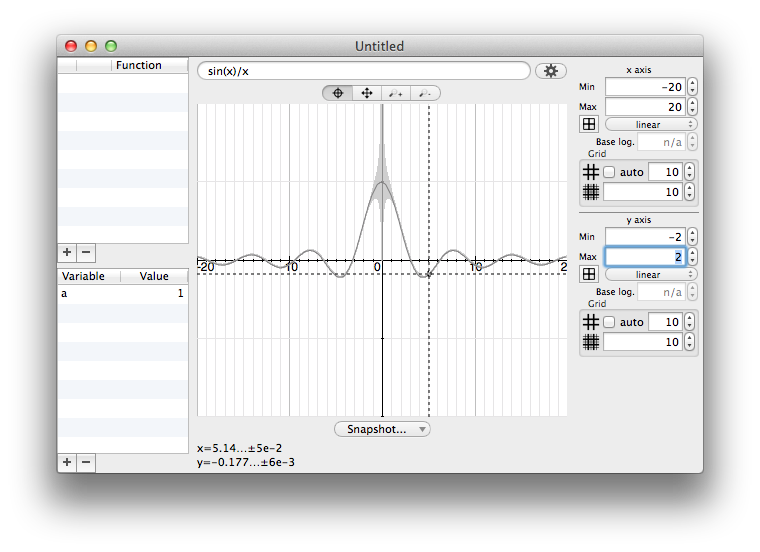This screenshot has width=760, height=552.
Task: Click the x axis square scale icon
Action: point(589,125)
